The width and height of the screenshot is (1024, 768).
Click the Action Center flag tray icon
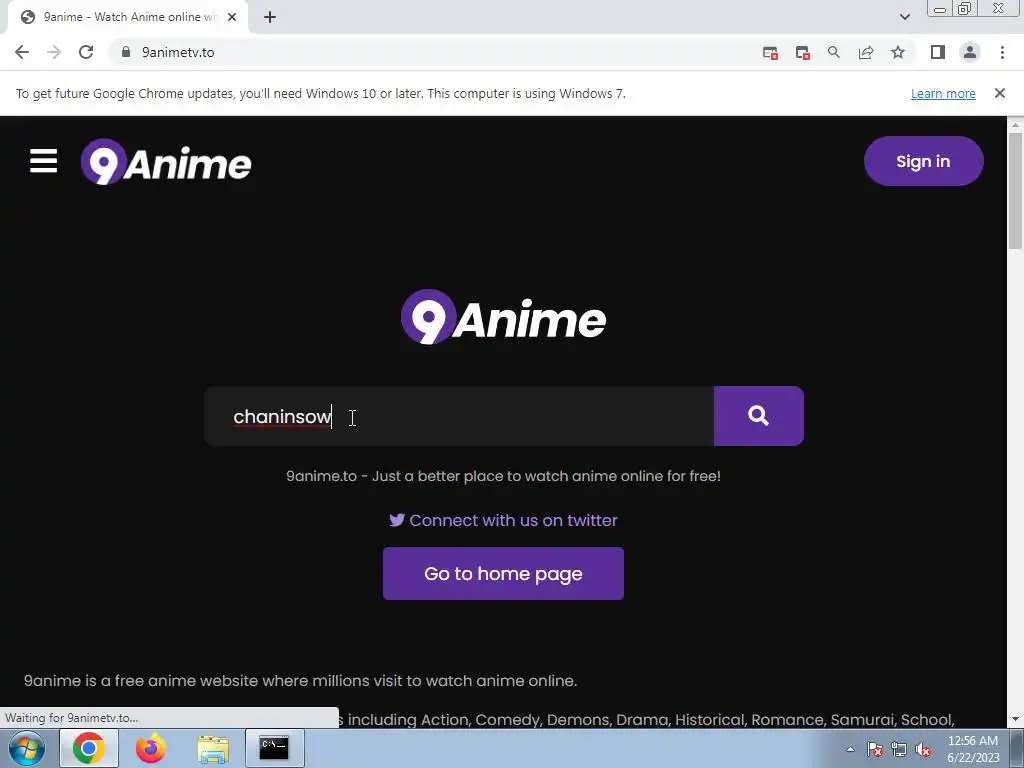point(875,749)
